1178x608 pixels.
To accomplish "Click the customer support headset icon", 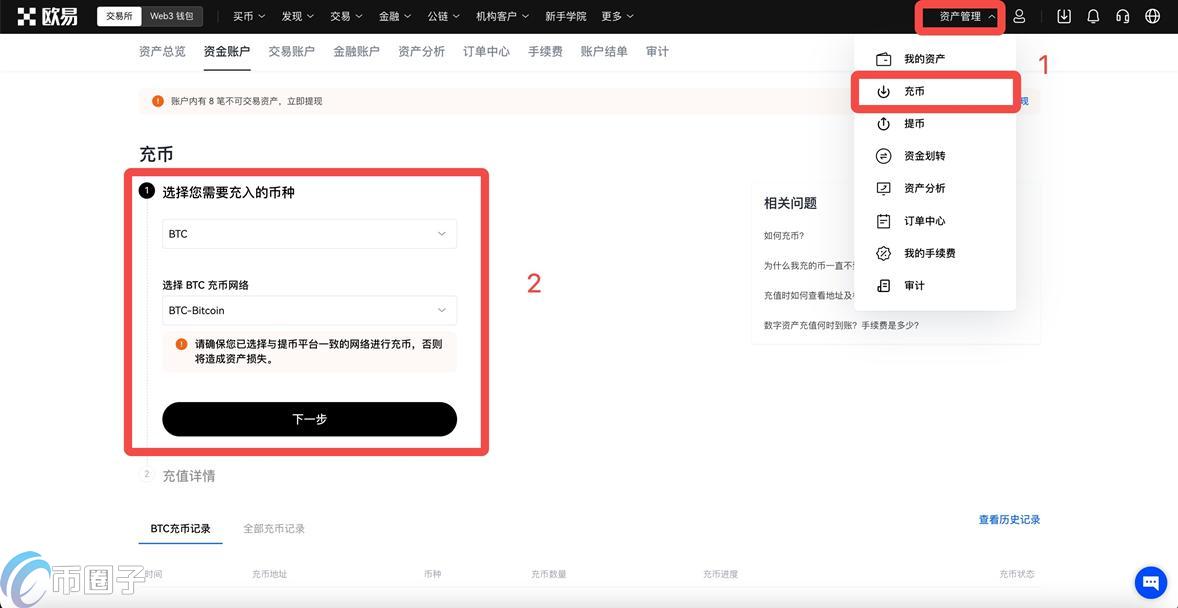I will click(1122, 16).
